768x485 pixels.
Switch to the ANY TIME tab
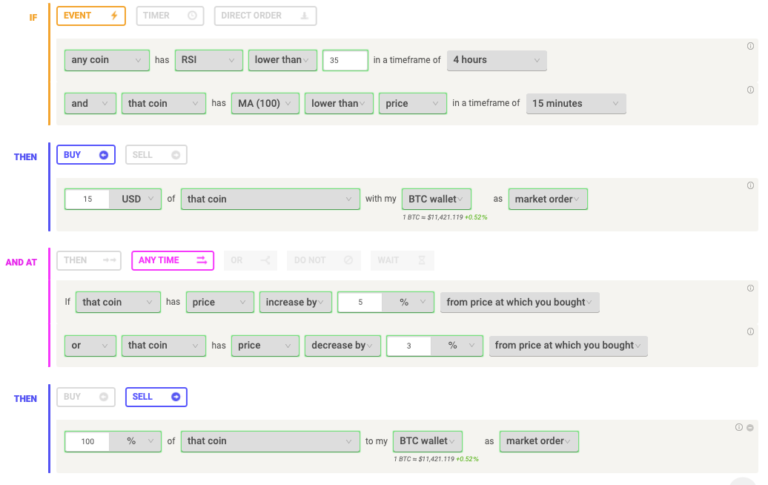172,260
